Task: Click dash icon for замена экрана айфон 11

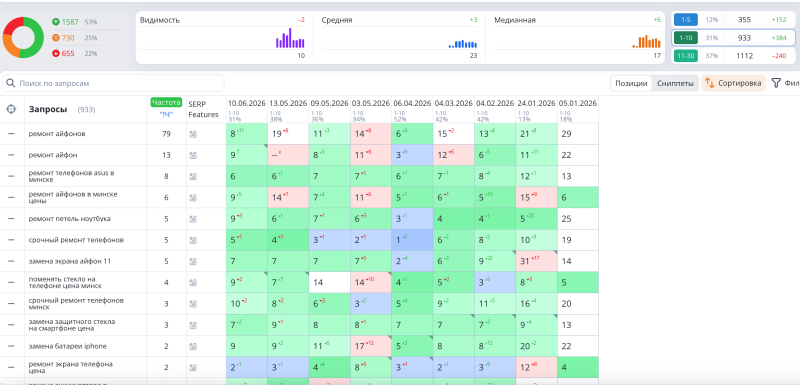Action: click(11, 261)
